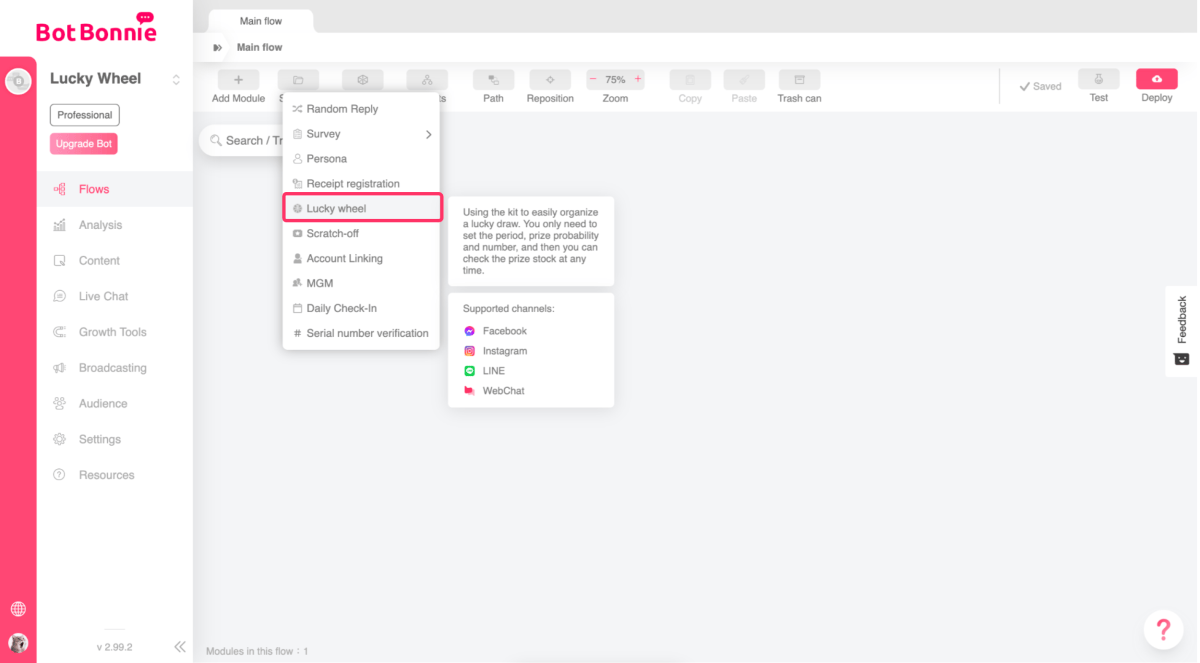The width and height of the screenshot is (1200, 663).
Task: Click the search field in the canvas
Action: click(242, 141)
